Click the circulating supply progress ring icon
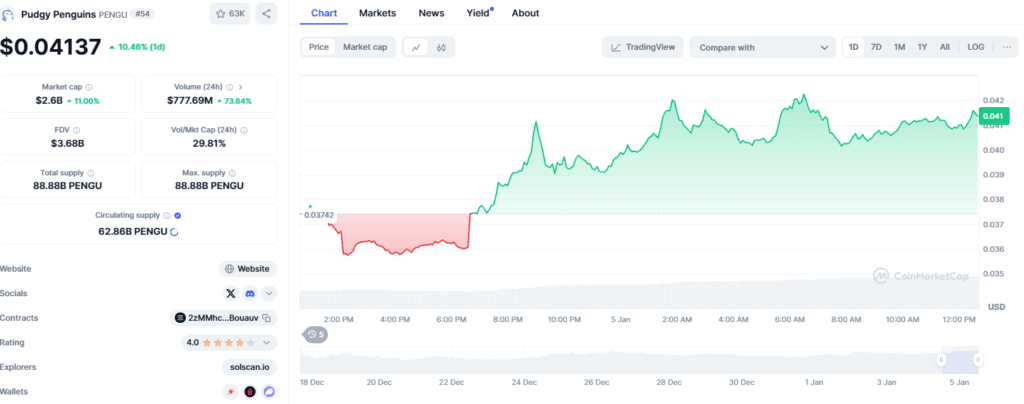 174,231
